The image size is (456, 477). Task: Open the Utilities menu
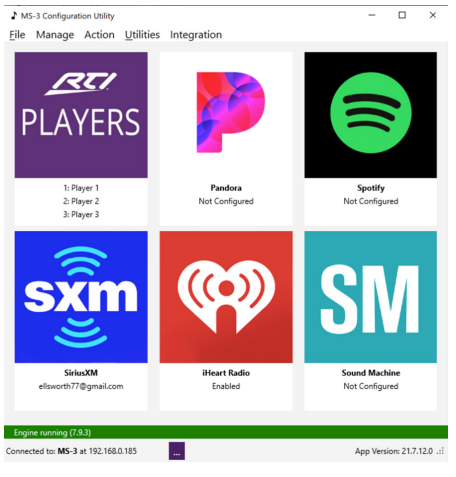point(142,35)
